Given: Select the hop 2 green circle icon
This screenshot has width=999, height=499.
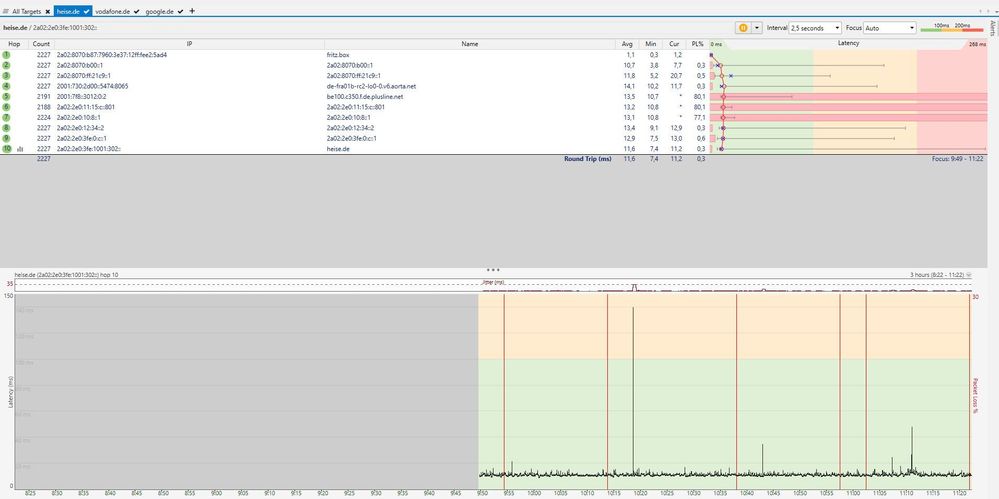Looking at the screenshot, I should 6,66.
